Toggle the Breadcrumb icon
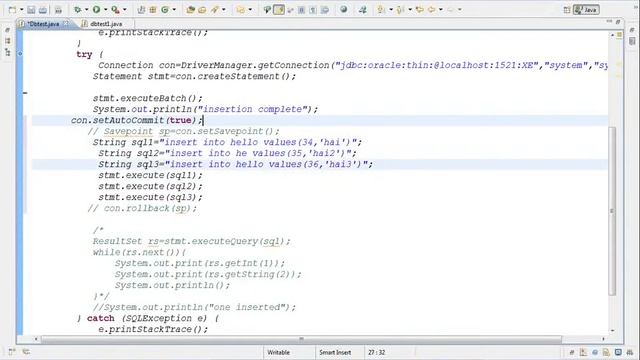Screen dimensions: 640x360 point(267,9)
